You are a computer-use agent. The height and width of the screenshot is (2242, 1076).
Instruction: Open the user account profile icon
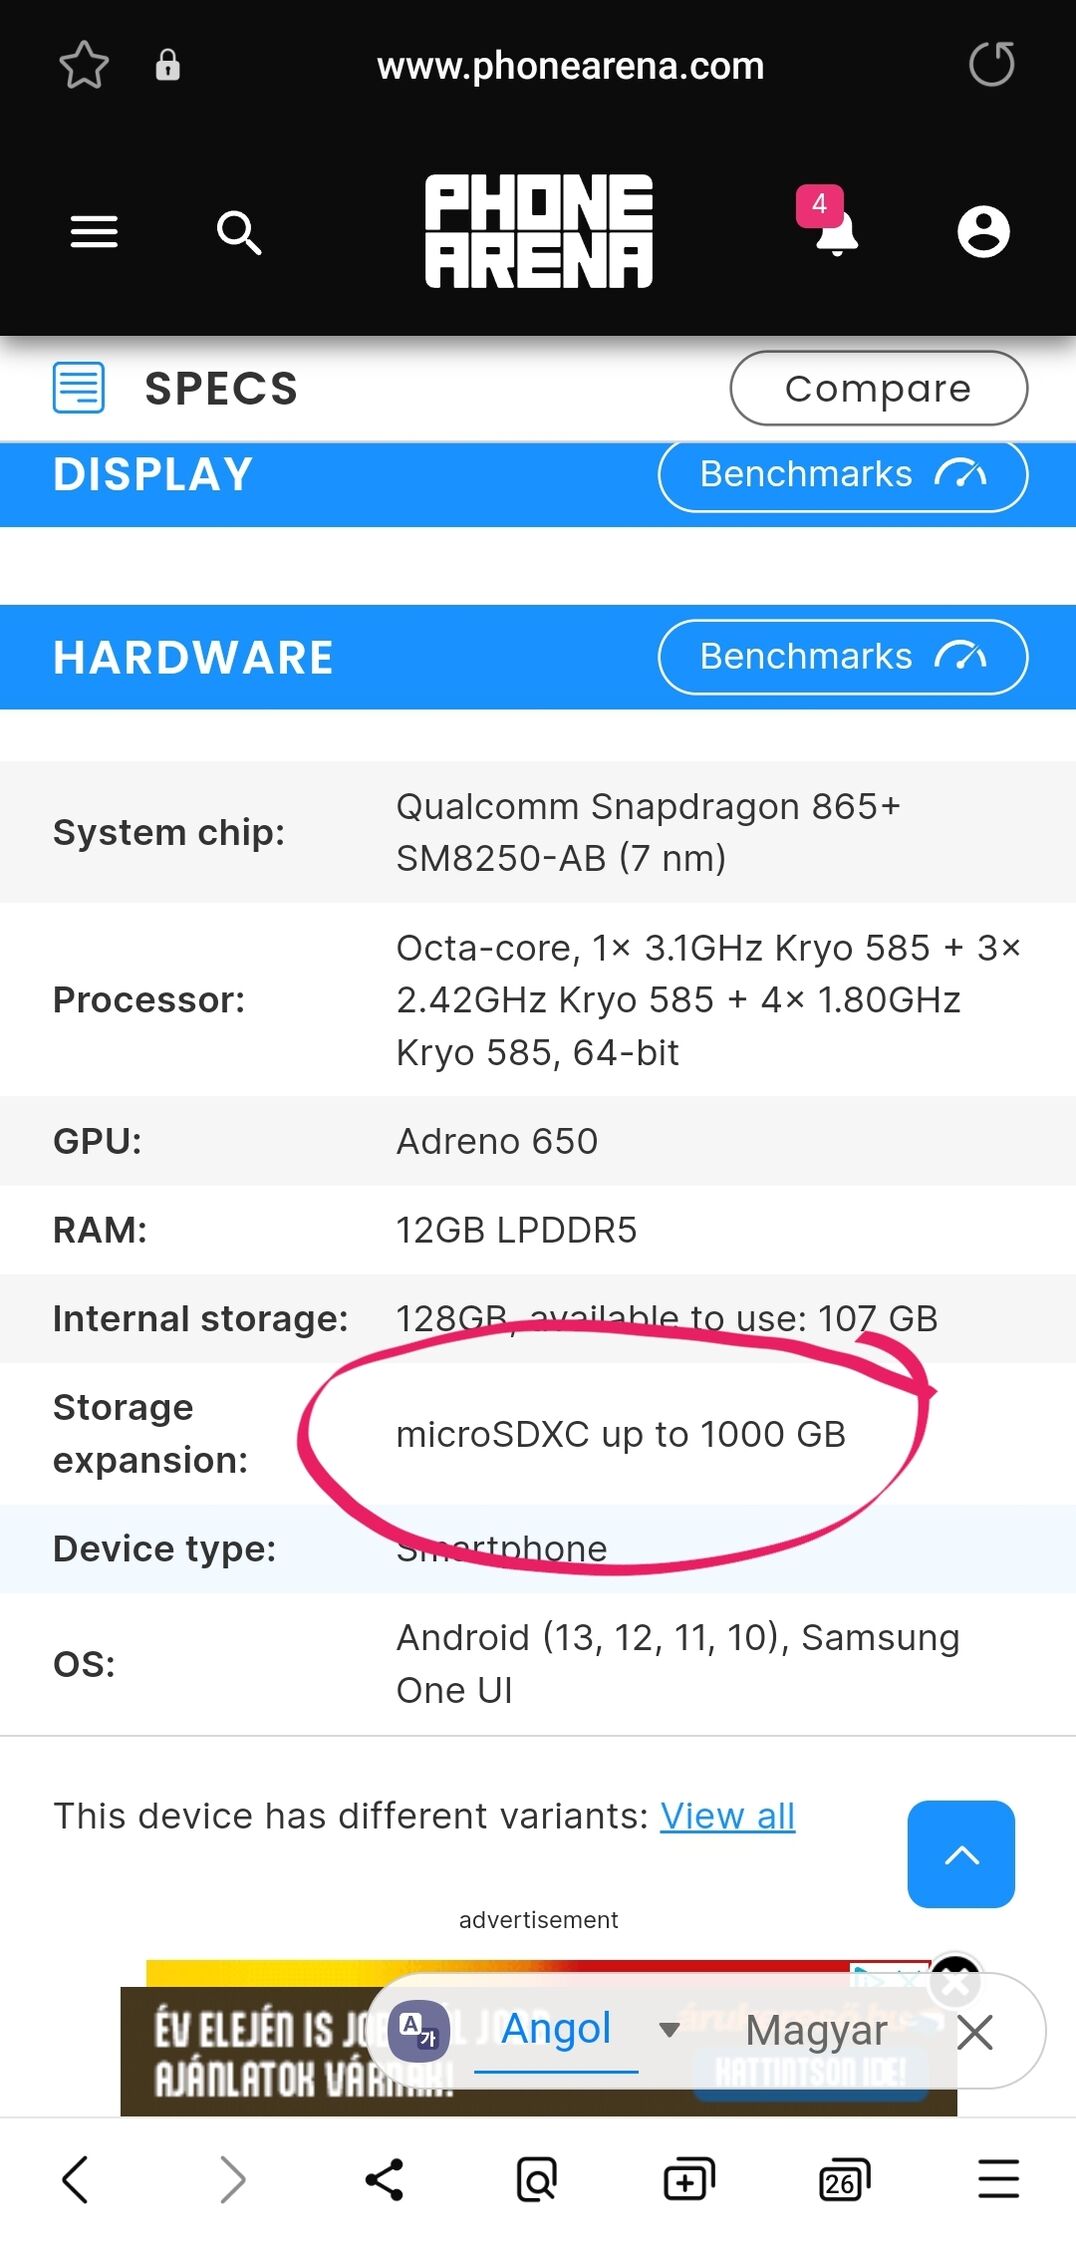(983, 232)
